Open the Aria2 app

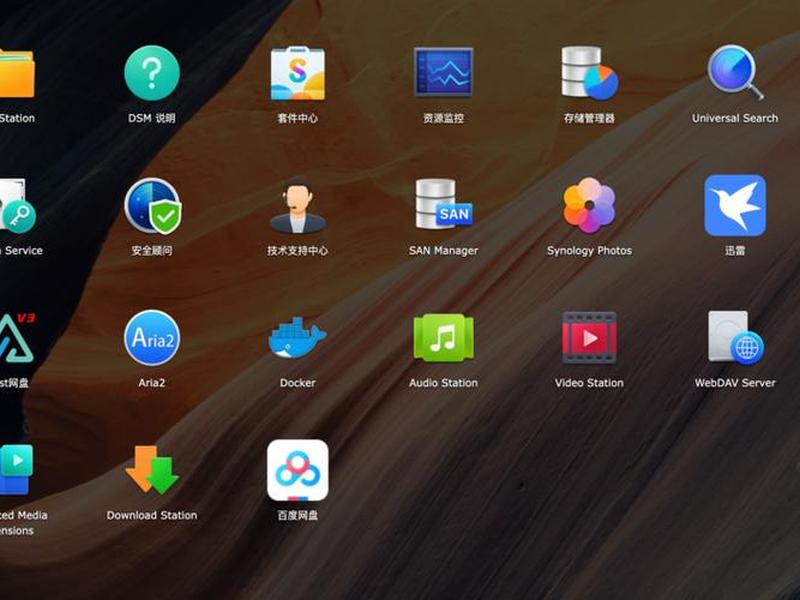coord(152,338)
